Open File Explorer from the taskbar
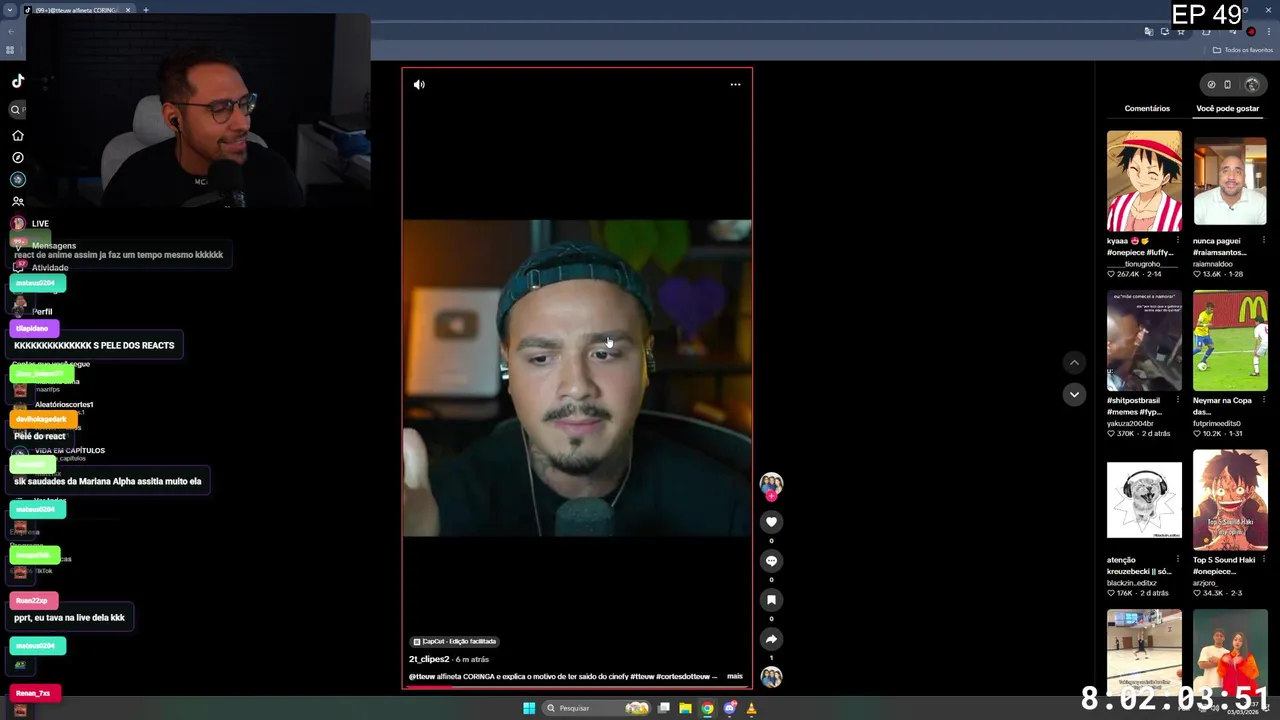This screenshot has height=720, width=1280. 685,708
